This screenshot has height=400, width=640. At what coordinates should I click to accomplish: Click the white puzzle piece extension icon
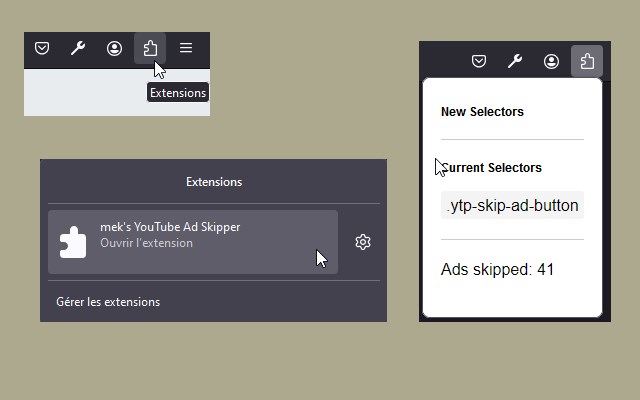click(73, 242)
